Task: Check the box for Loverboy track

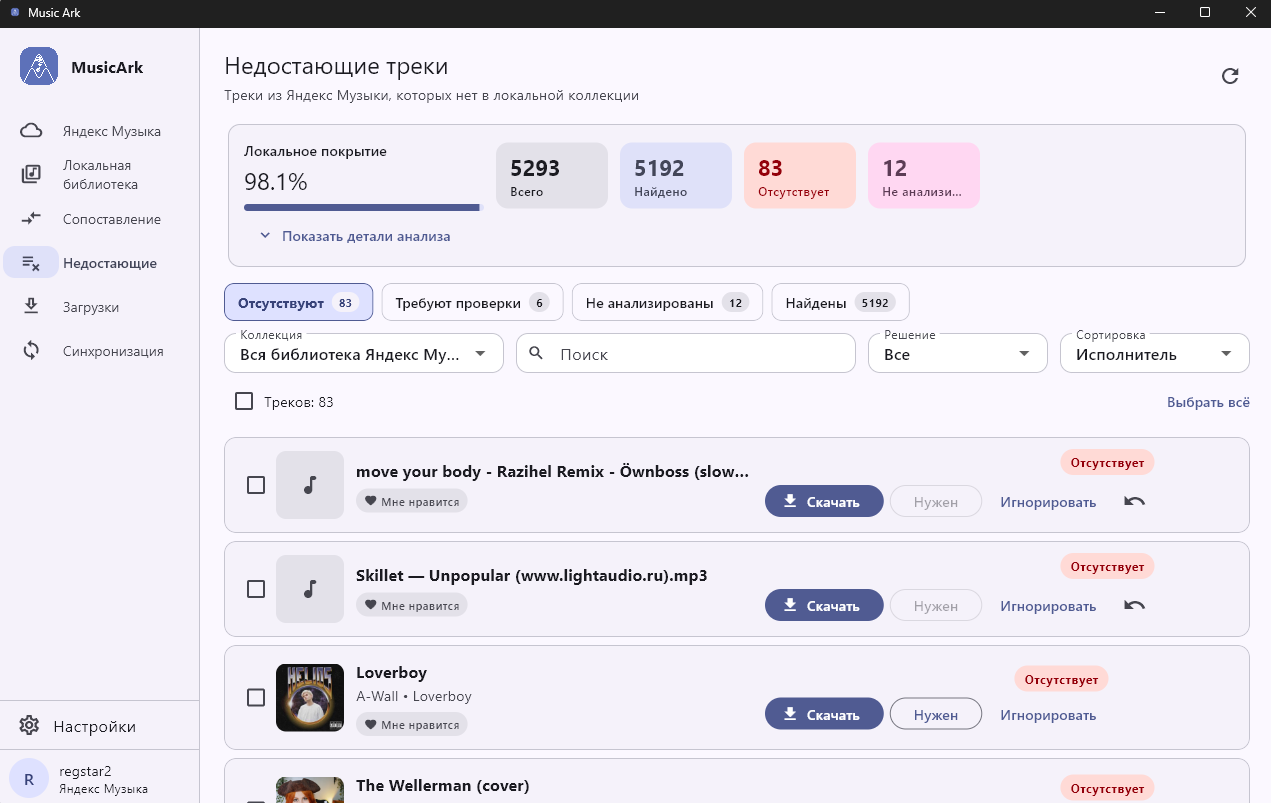Action: 256,697
